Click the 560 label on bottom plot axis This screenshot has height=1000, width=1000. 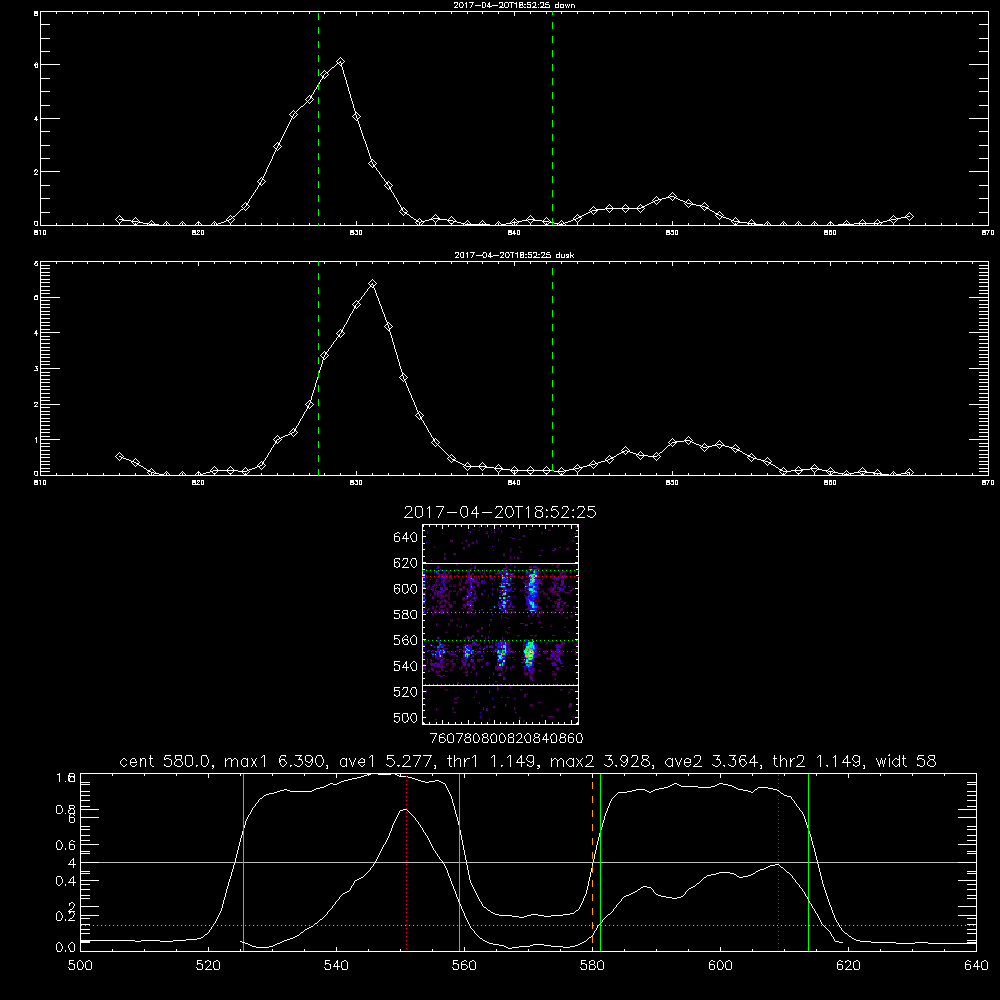coord(464,966)
